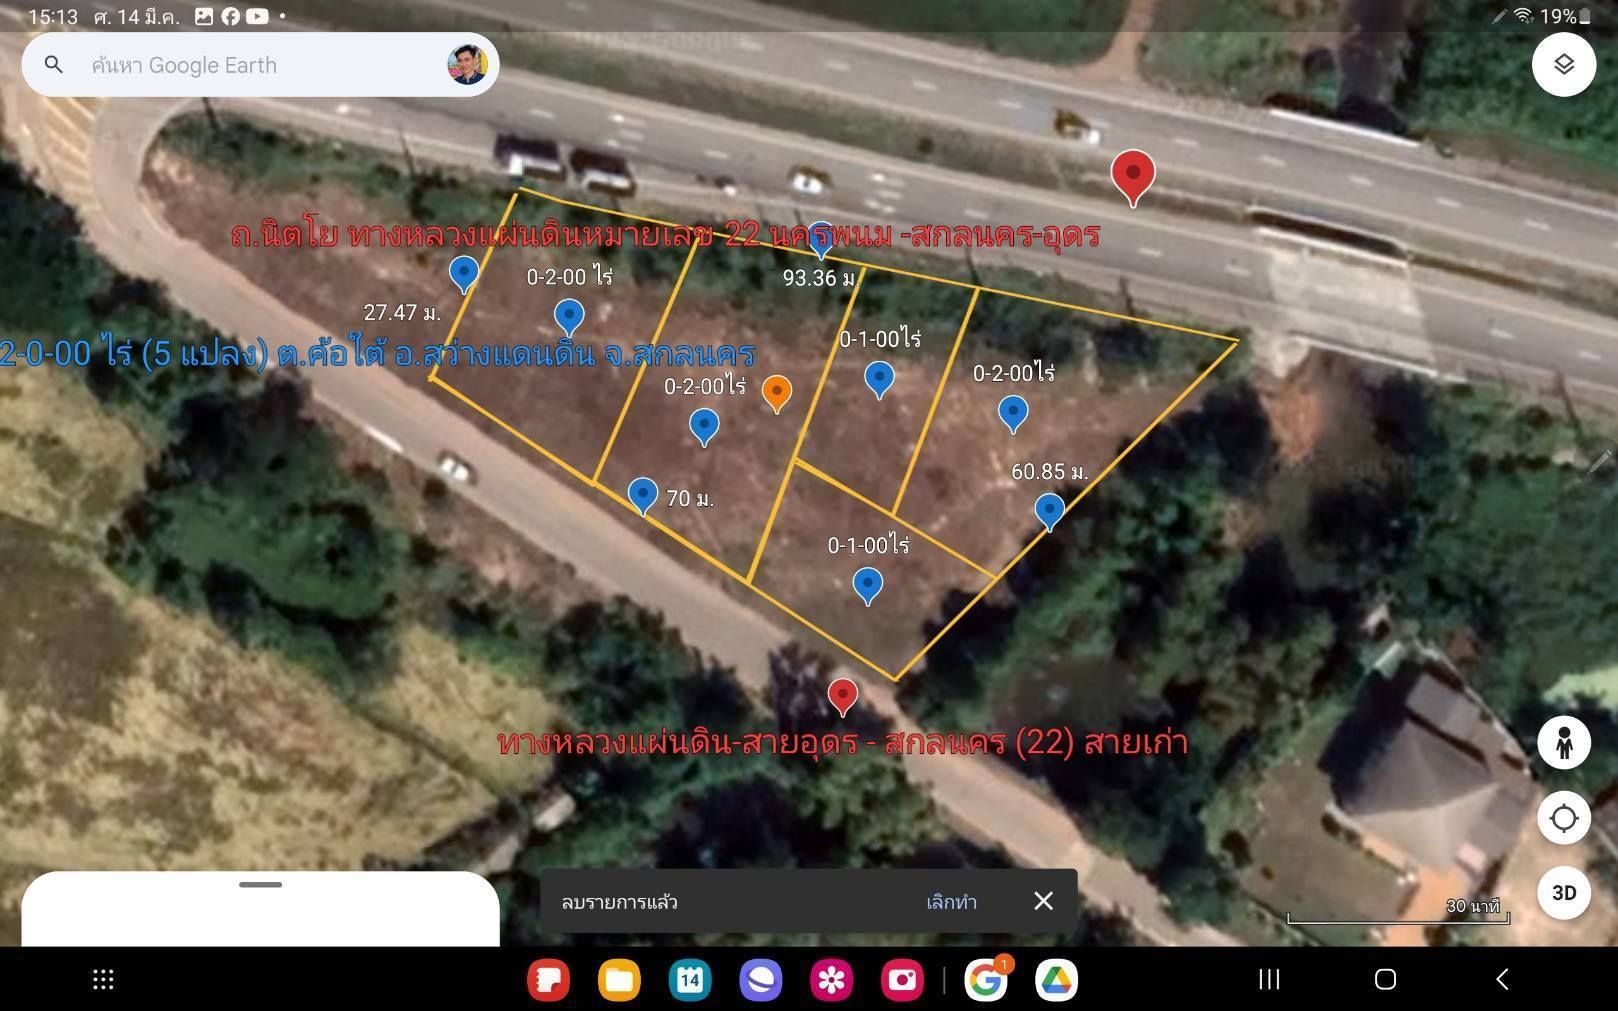Click red label 'ทางหลวงแผ่นดิน-สายอุดร - สกลนคร (22) สายเก่า'
This screenshot has width=1618, height=1011.
pyautogui.click(x=842, y=742)
